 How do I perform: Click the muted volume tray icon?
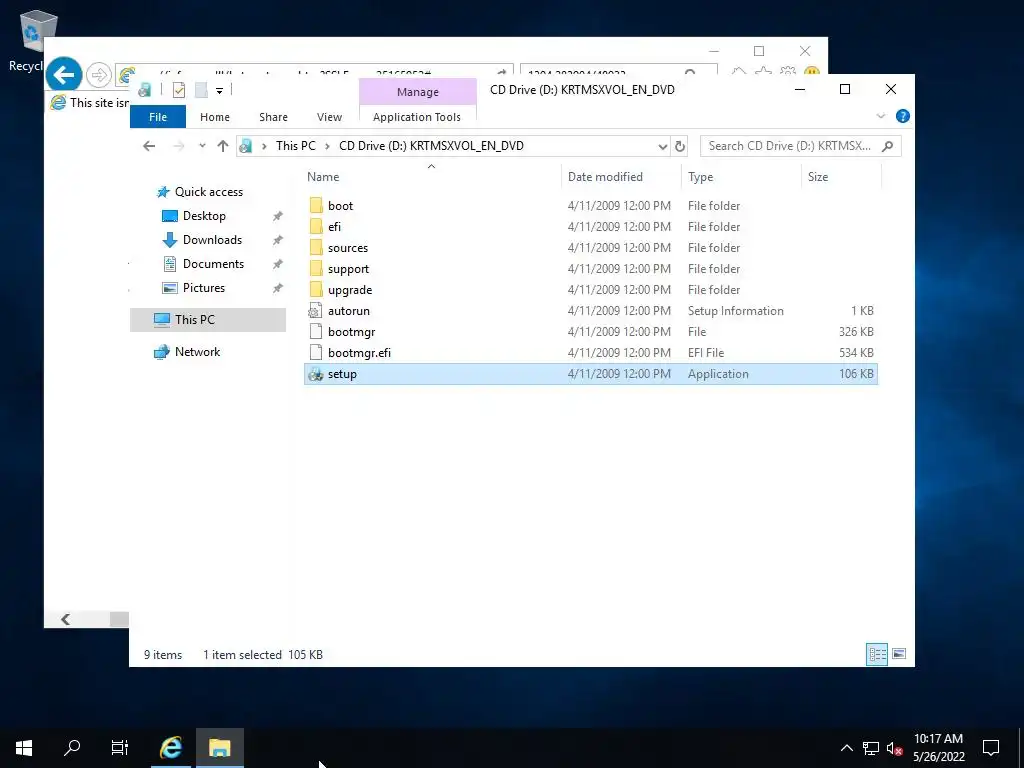pyautogui.click(x=895, y=748)
